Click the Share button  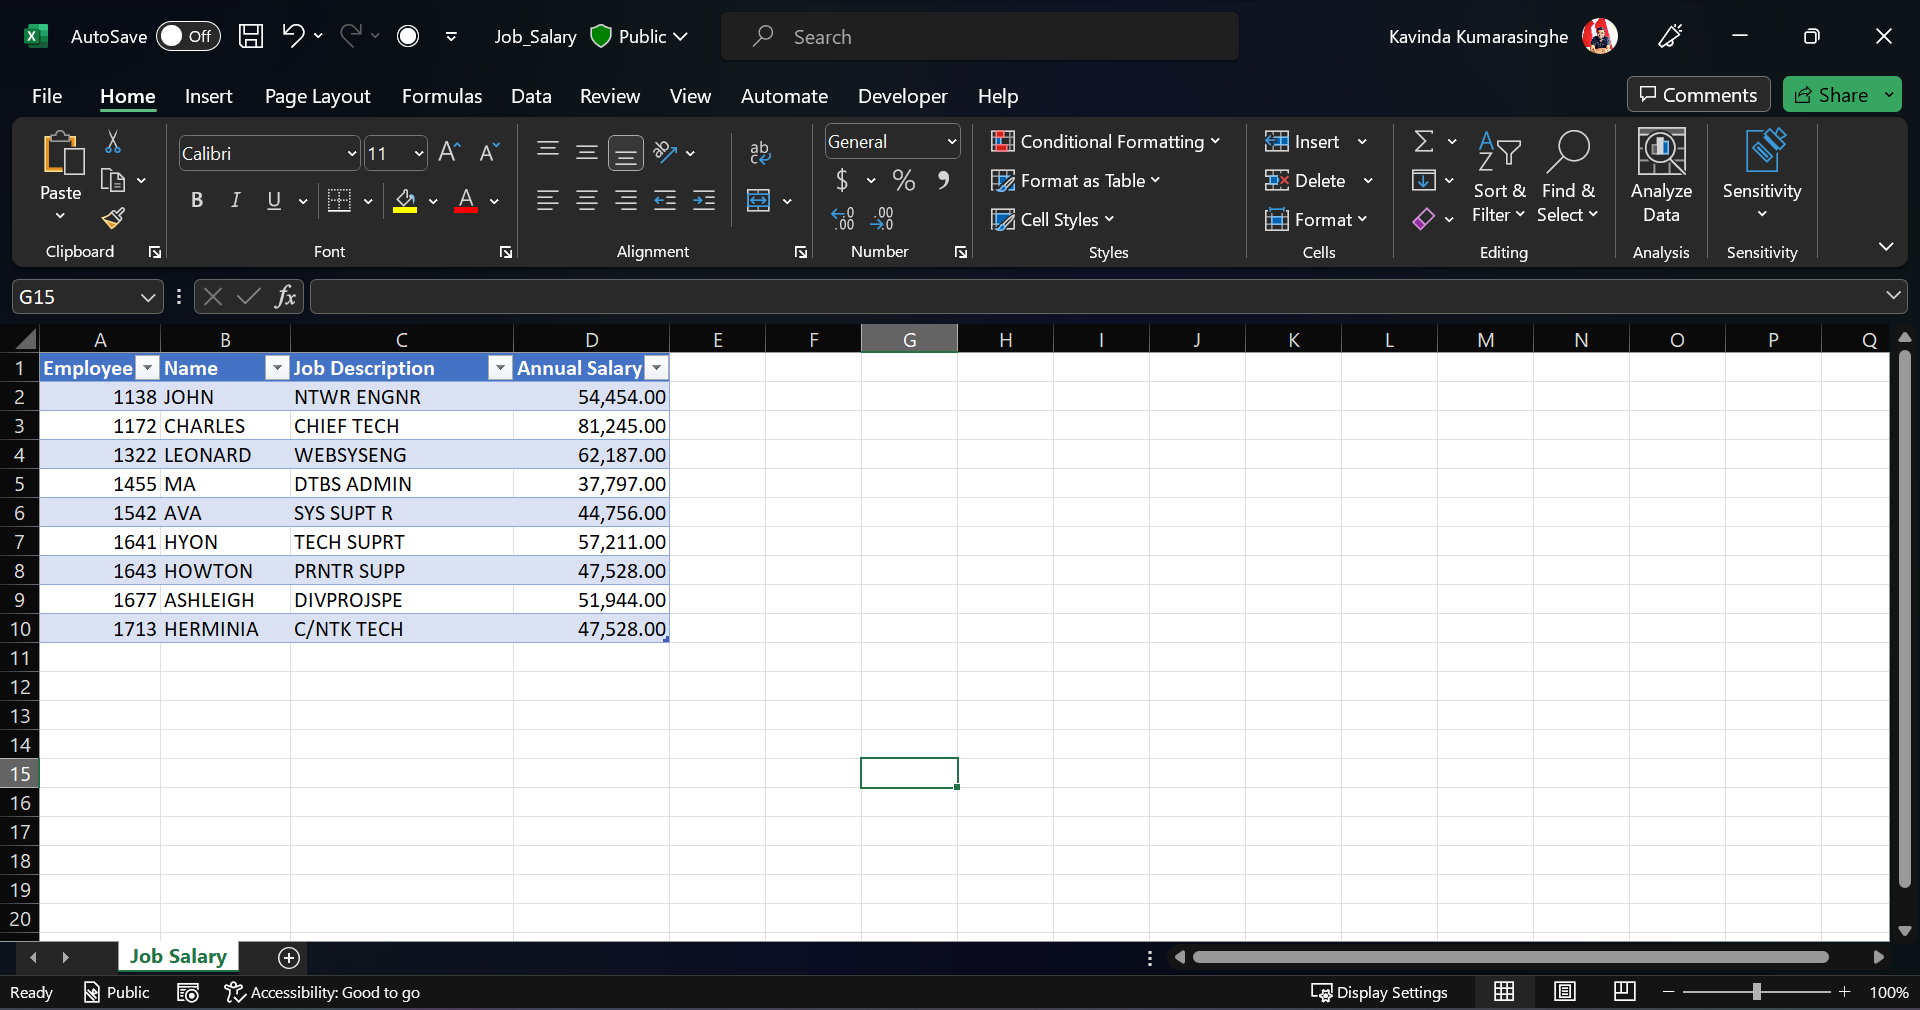[x=1831, y=95]
